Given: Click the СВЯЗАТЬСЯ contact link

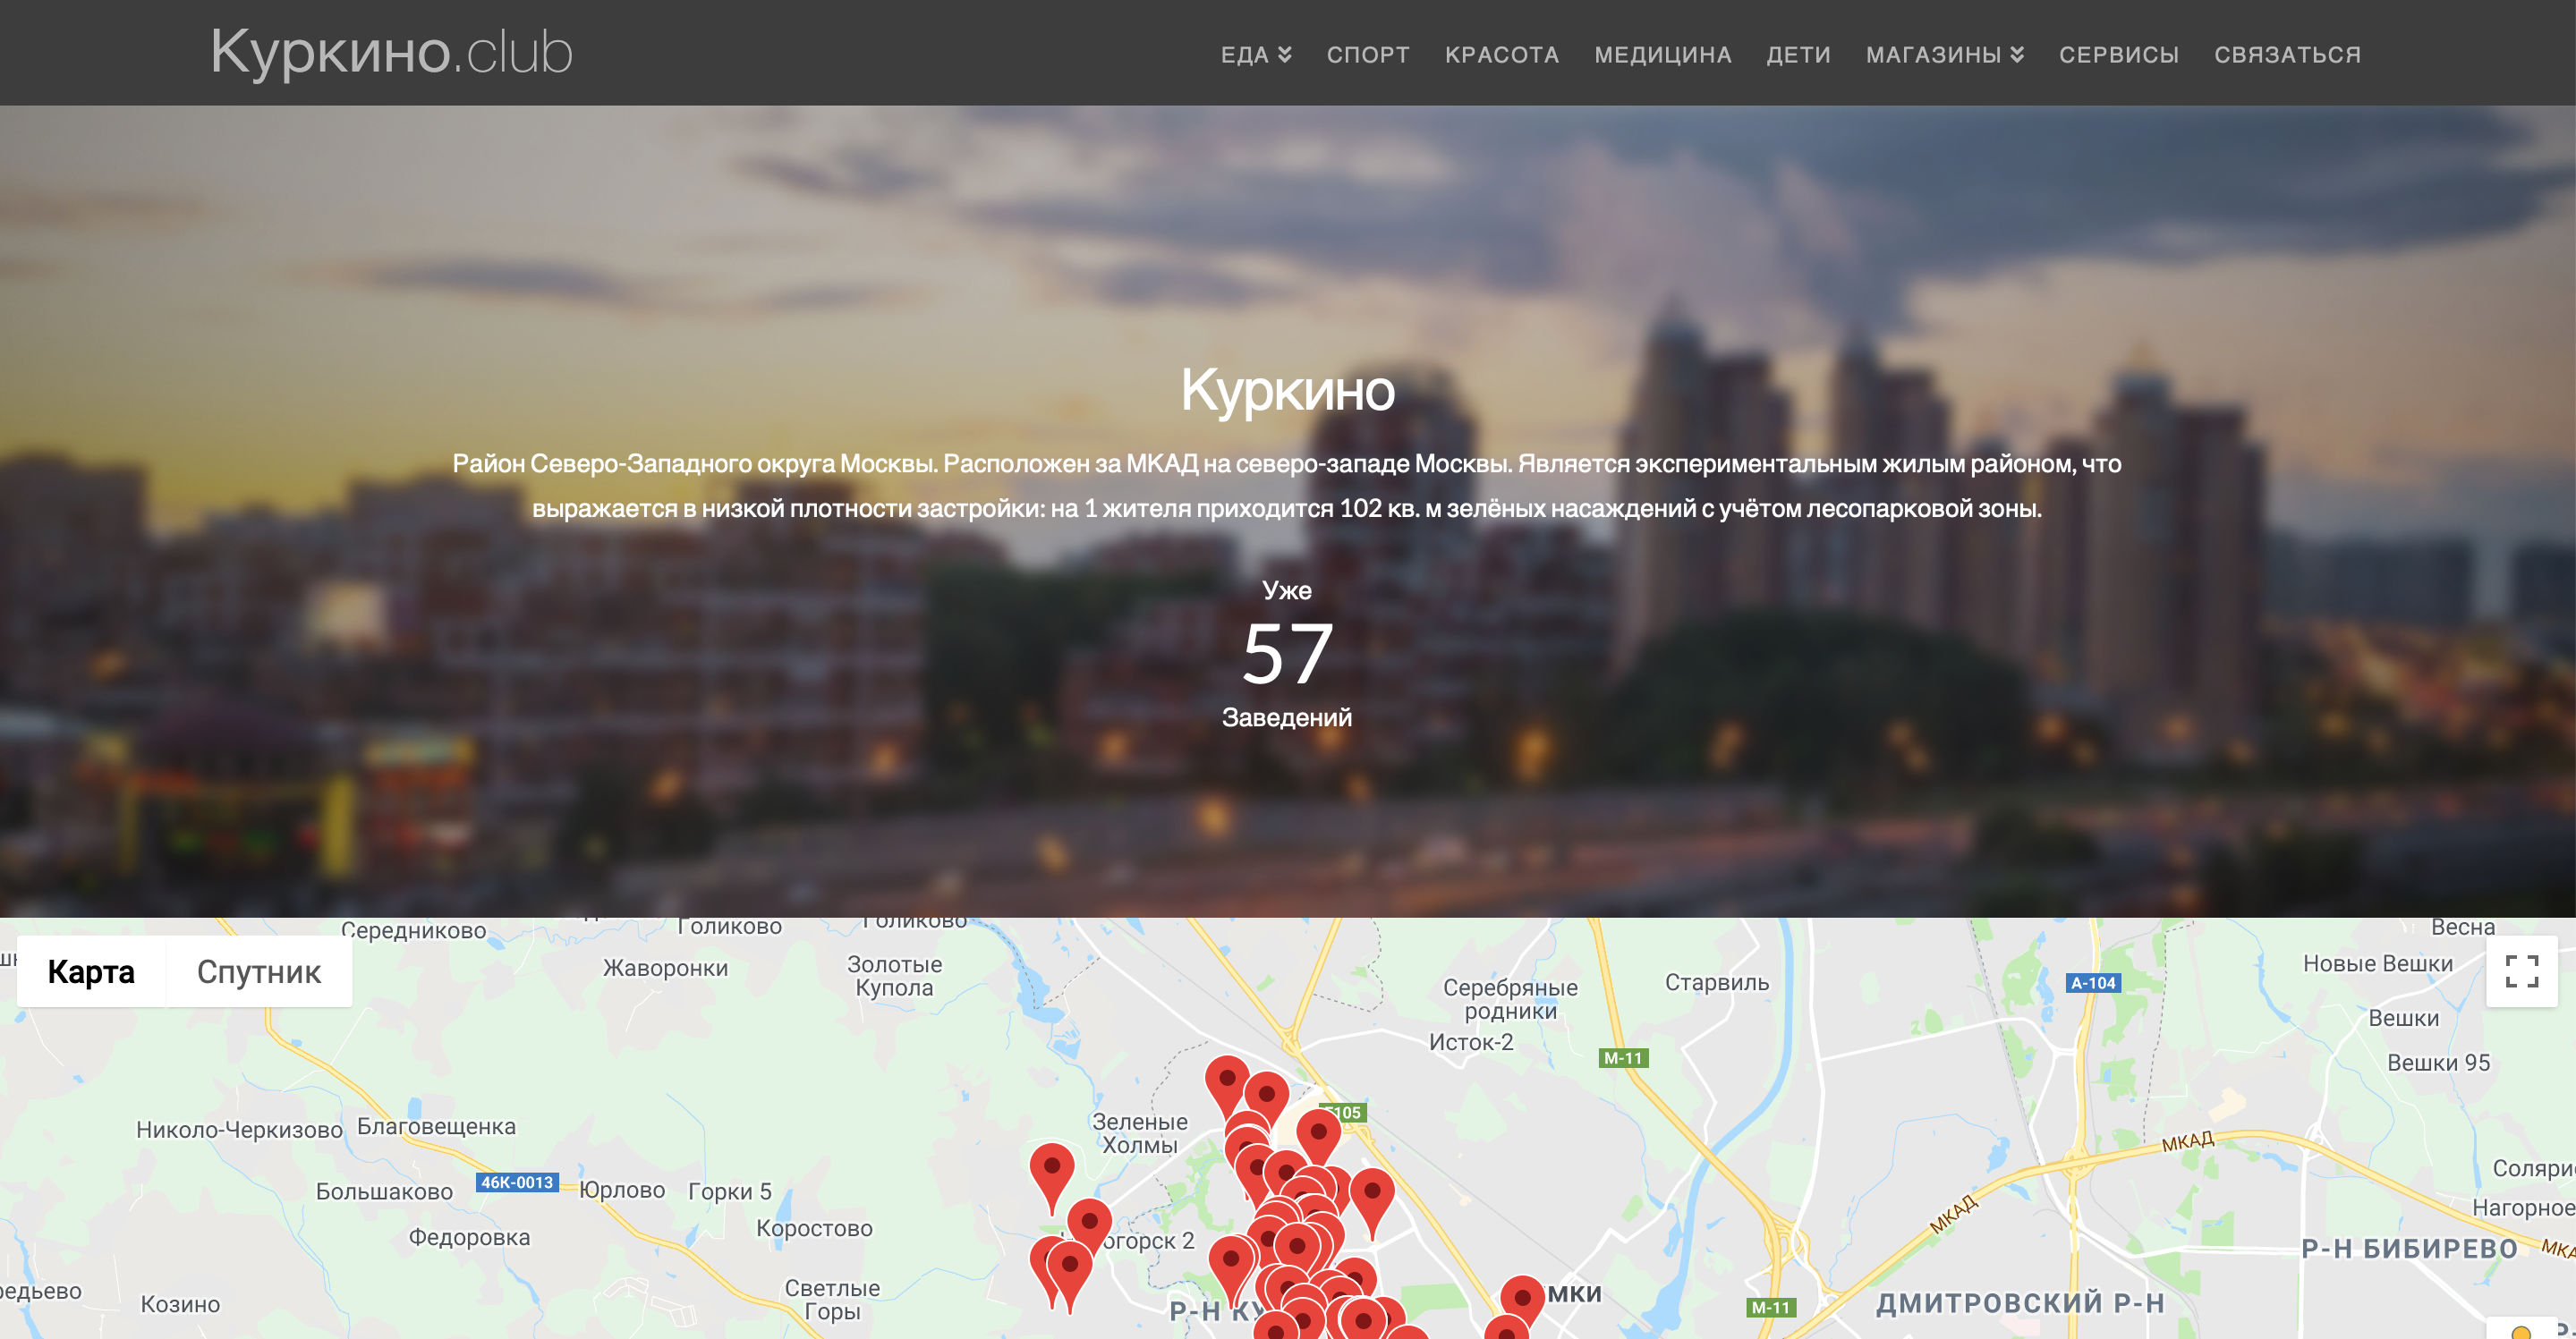Looking at the screenshot, I should (2286, 55).
